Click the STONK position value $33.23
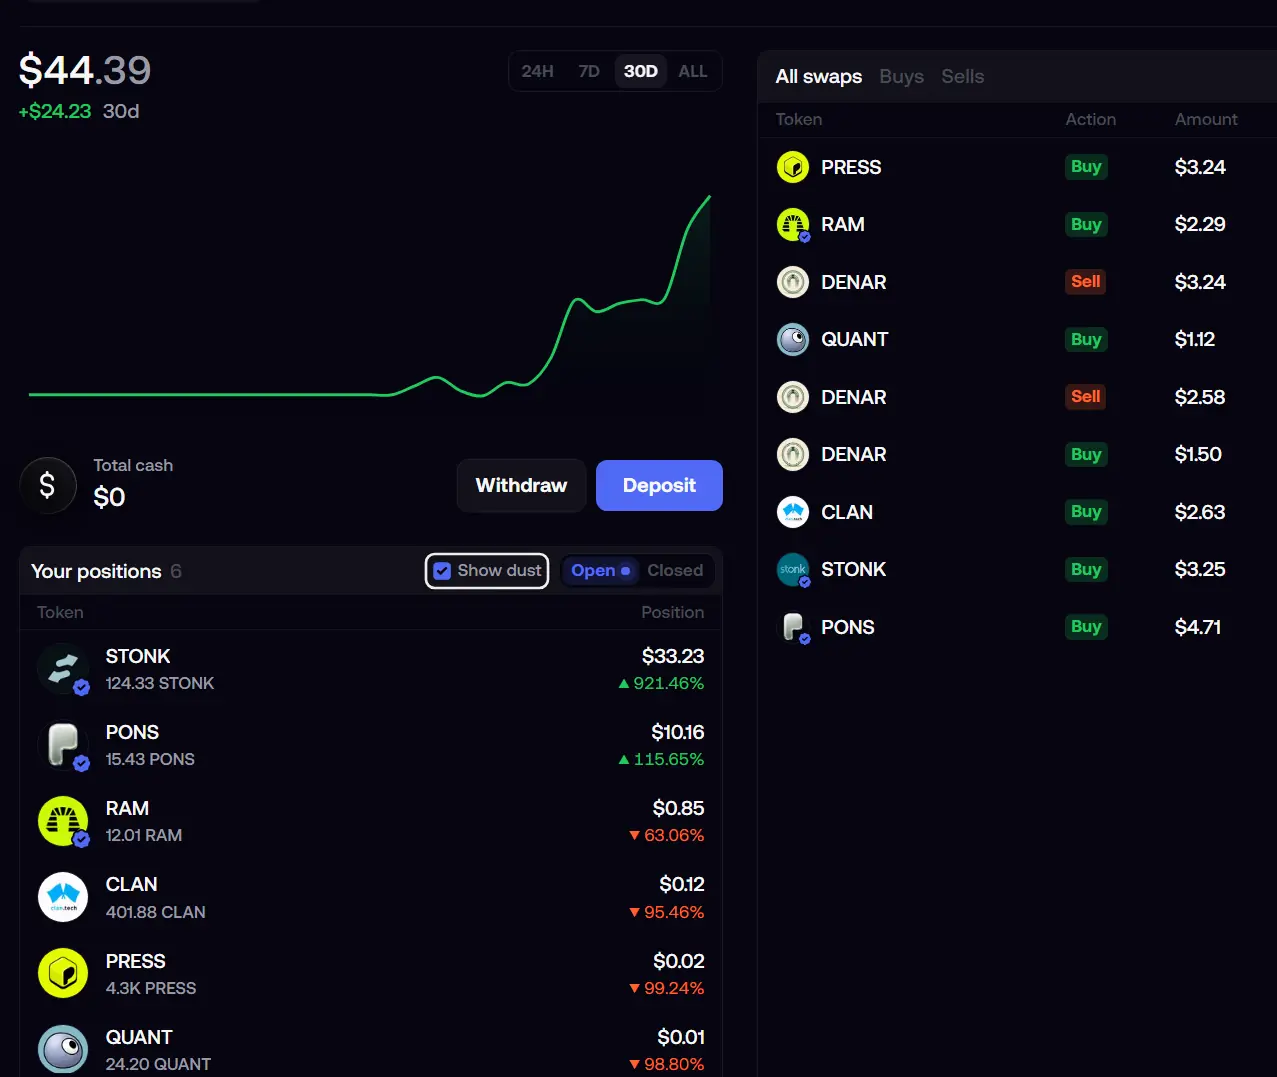The height and width of the screenshot is (1077, 1277). click(x=673, y=656)
